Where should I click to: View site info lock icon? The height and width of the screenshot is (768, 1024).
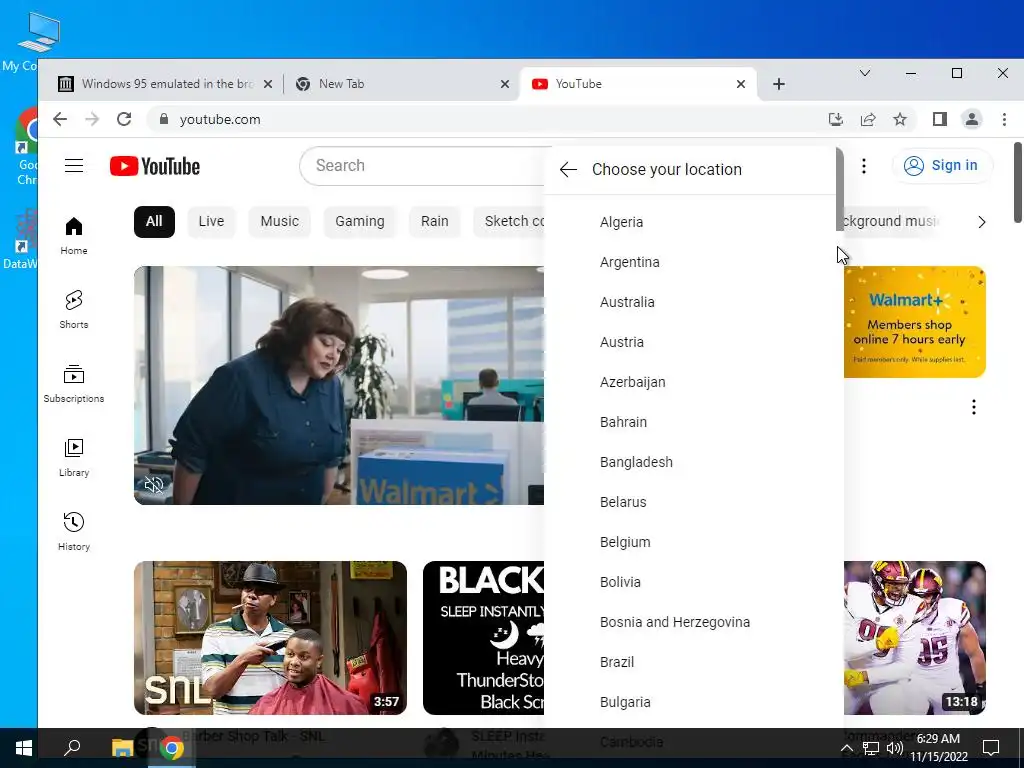click(164, 120)
